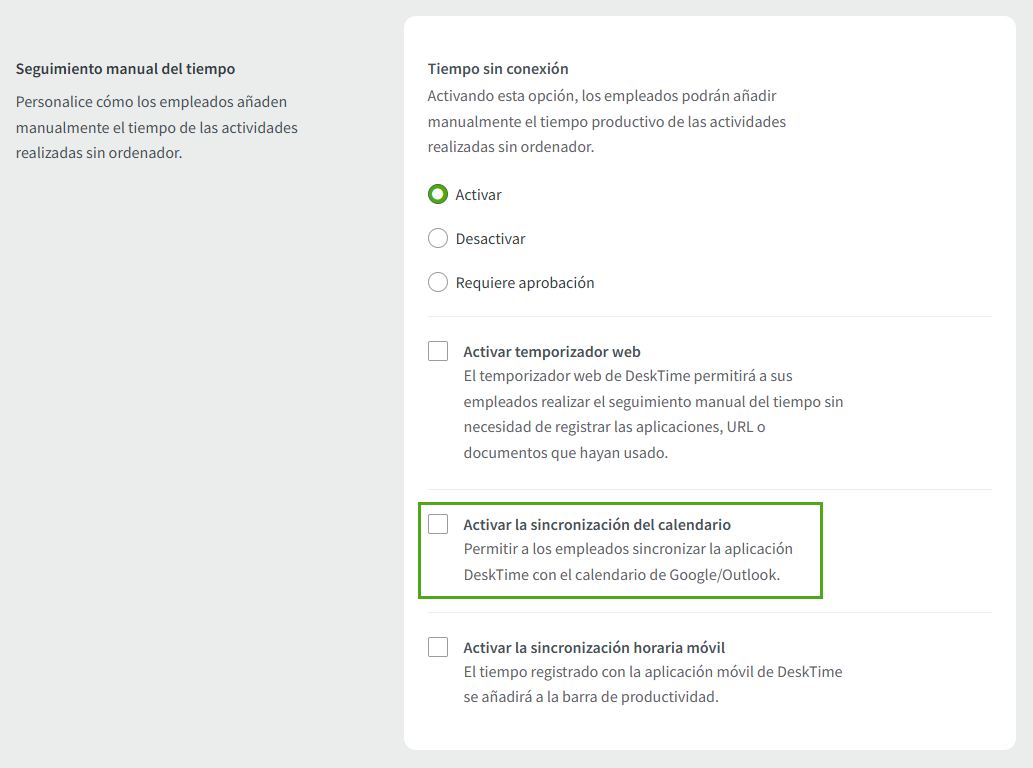
Task: Enable the "Activar temporizador web" checkbox
Action: click(x=437, y=351)
